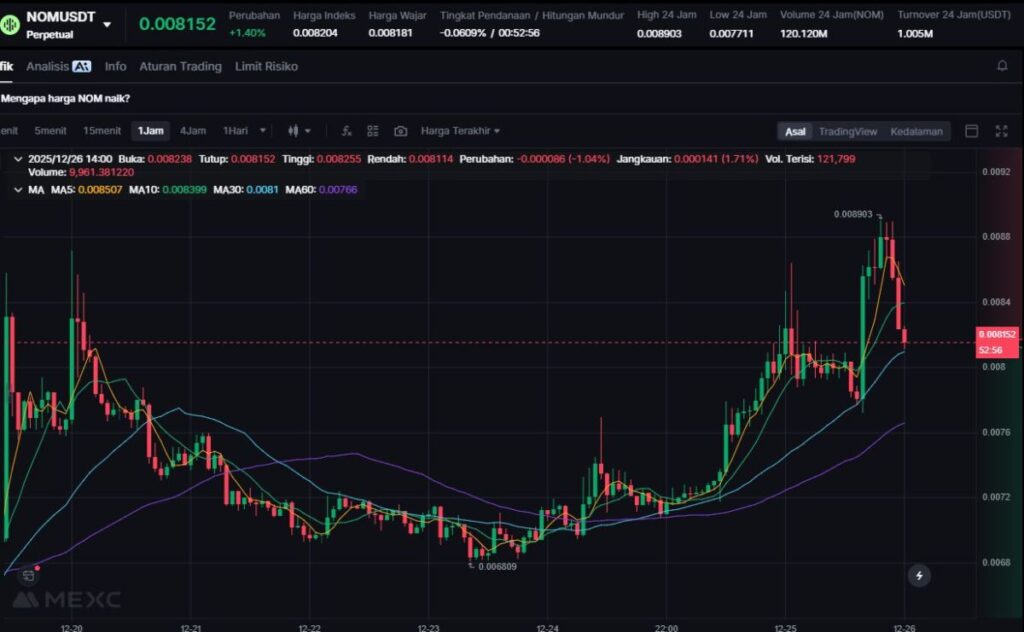The height and width of the screenshot is (632, 1024).
Task: Open the Aturan Trading tab
Action: 180,66
